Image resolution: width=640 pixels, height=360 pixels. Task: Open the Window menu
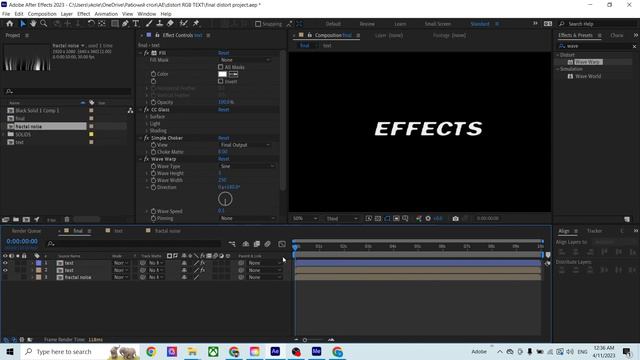click(147, 14)
